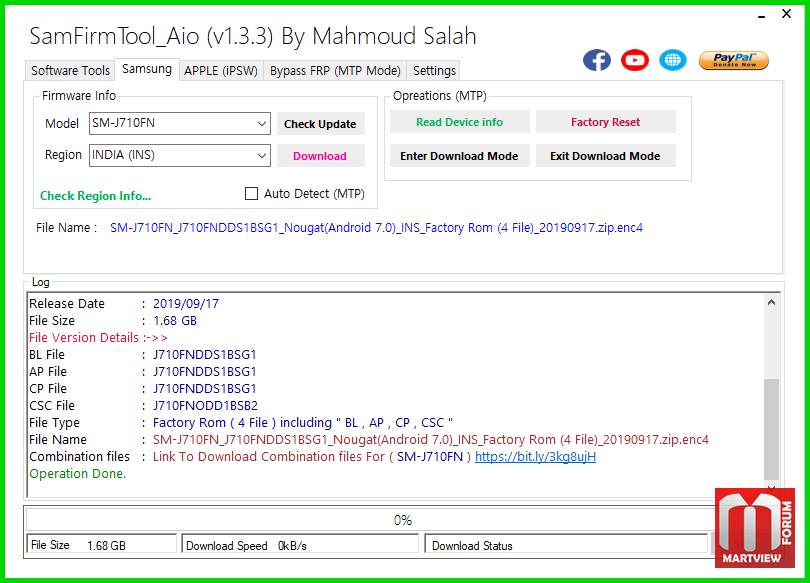Click the red File Name value in log

(431, 440)
